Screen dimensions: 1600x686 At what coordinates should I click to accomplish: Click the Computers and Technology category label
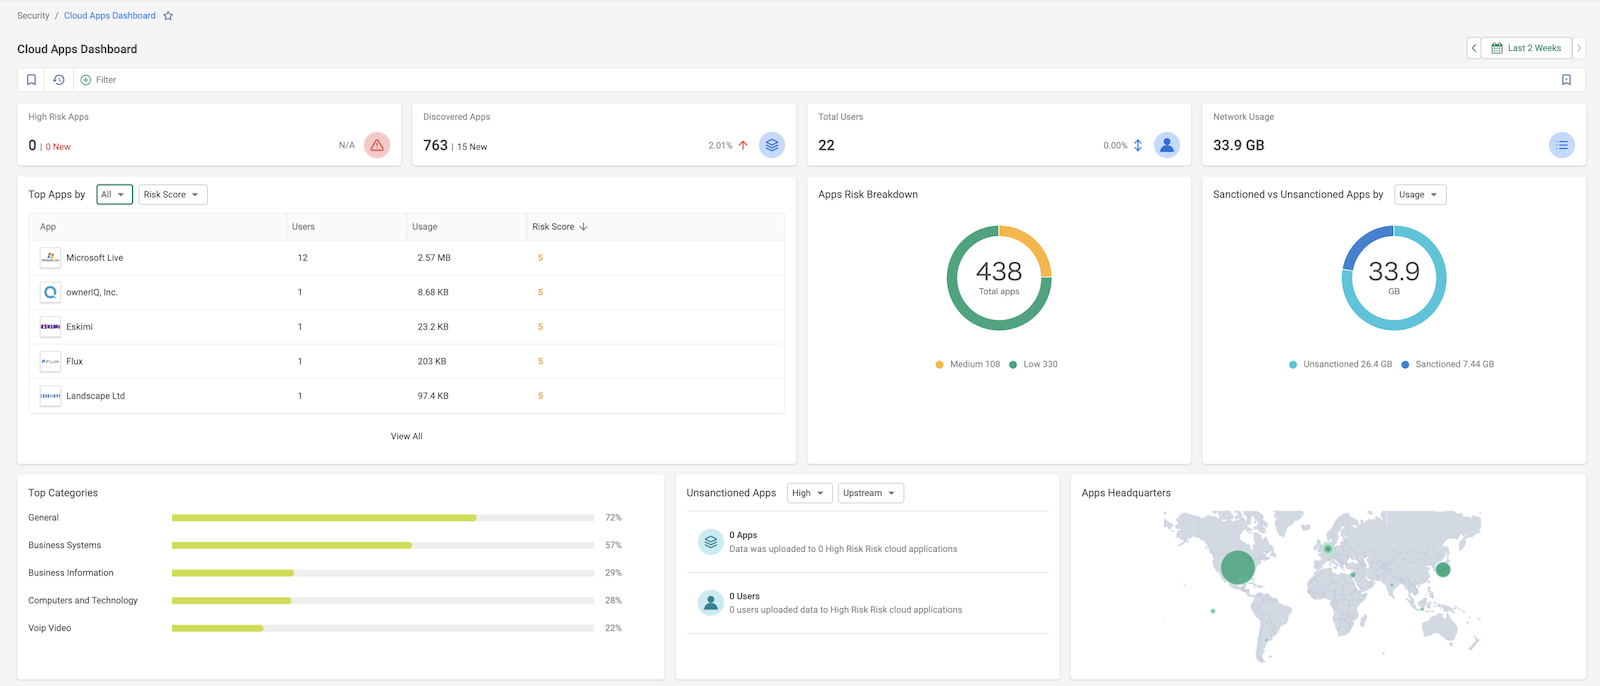(83, 601)
